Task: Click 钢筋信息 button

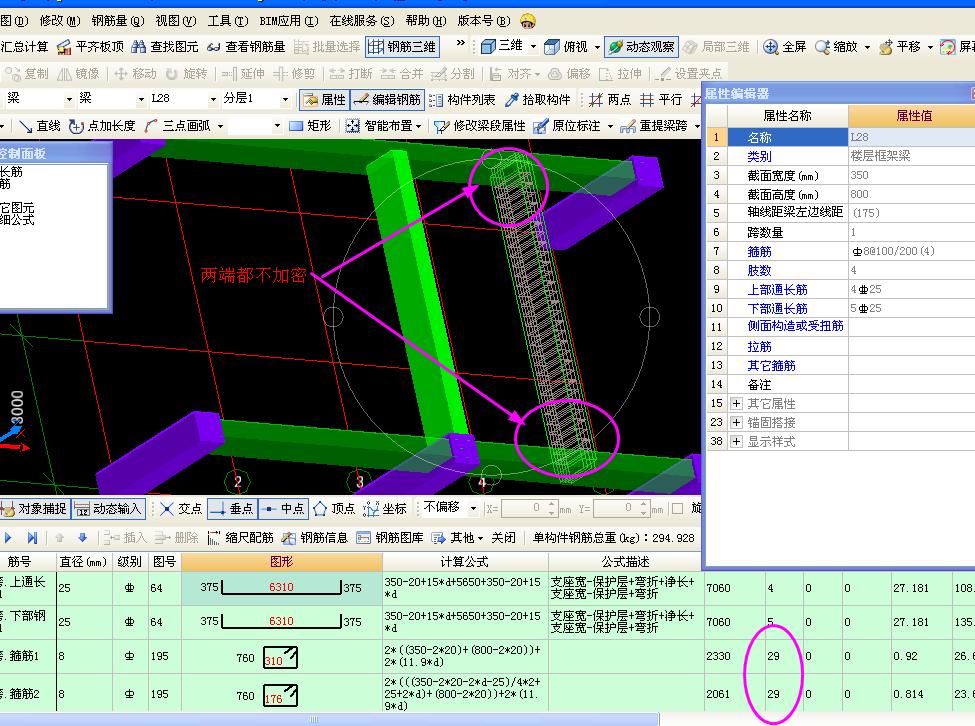Action: coord(315,538)
